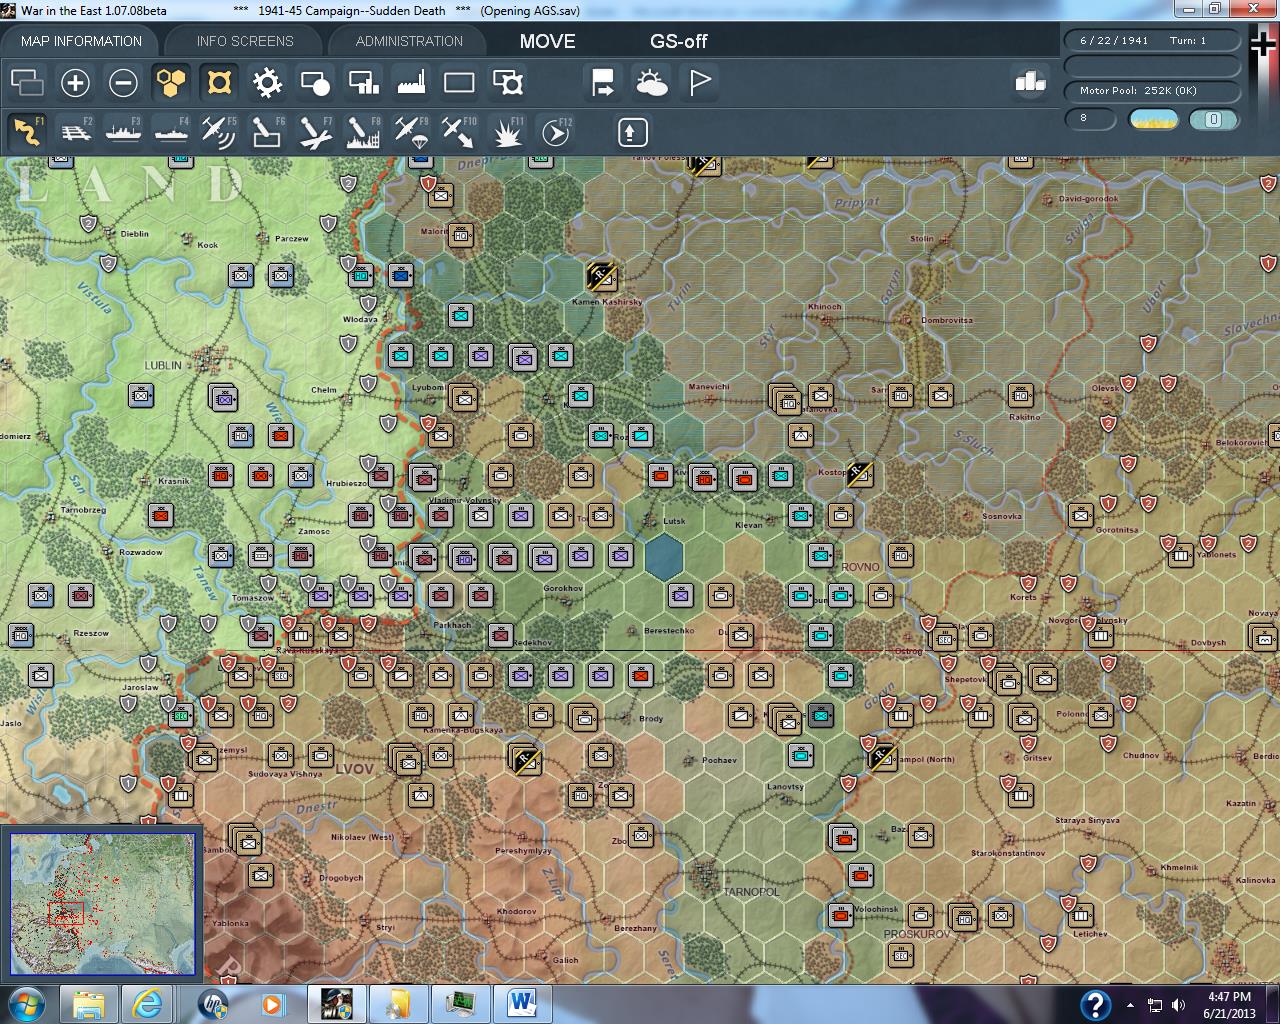Toggle the yellow unit-frame highlight icon

coord(219,82)
